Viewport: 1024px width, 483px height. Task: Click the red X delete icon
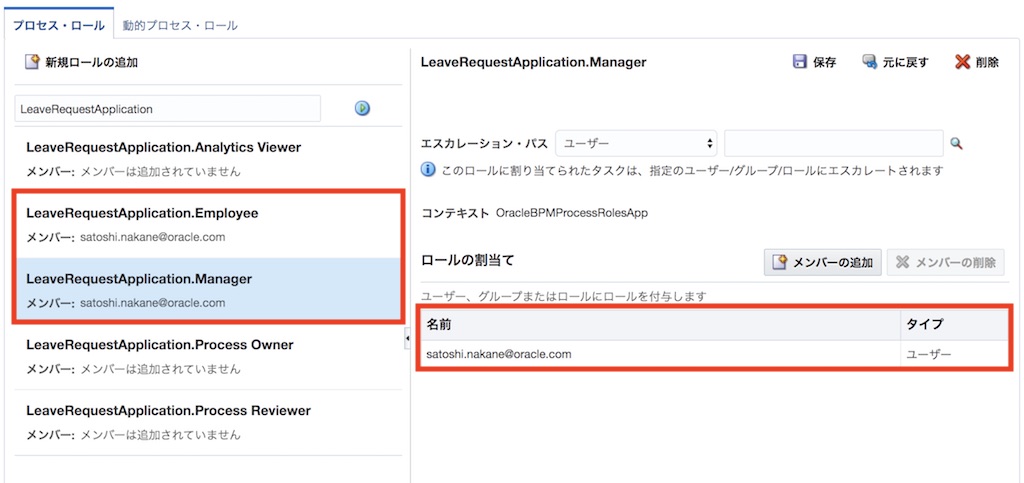pyautogui.click(x=962, y=62)
